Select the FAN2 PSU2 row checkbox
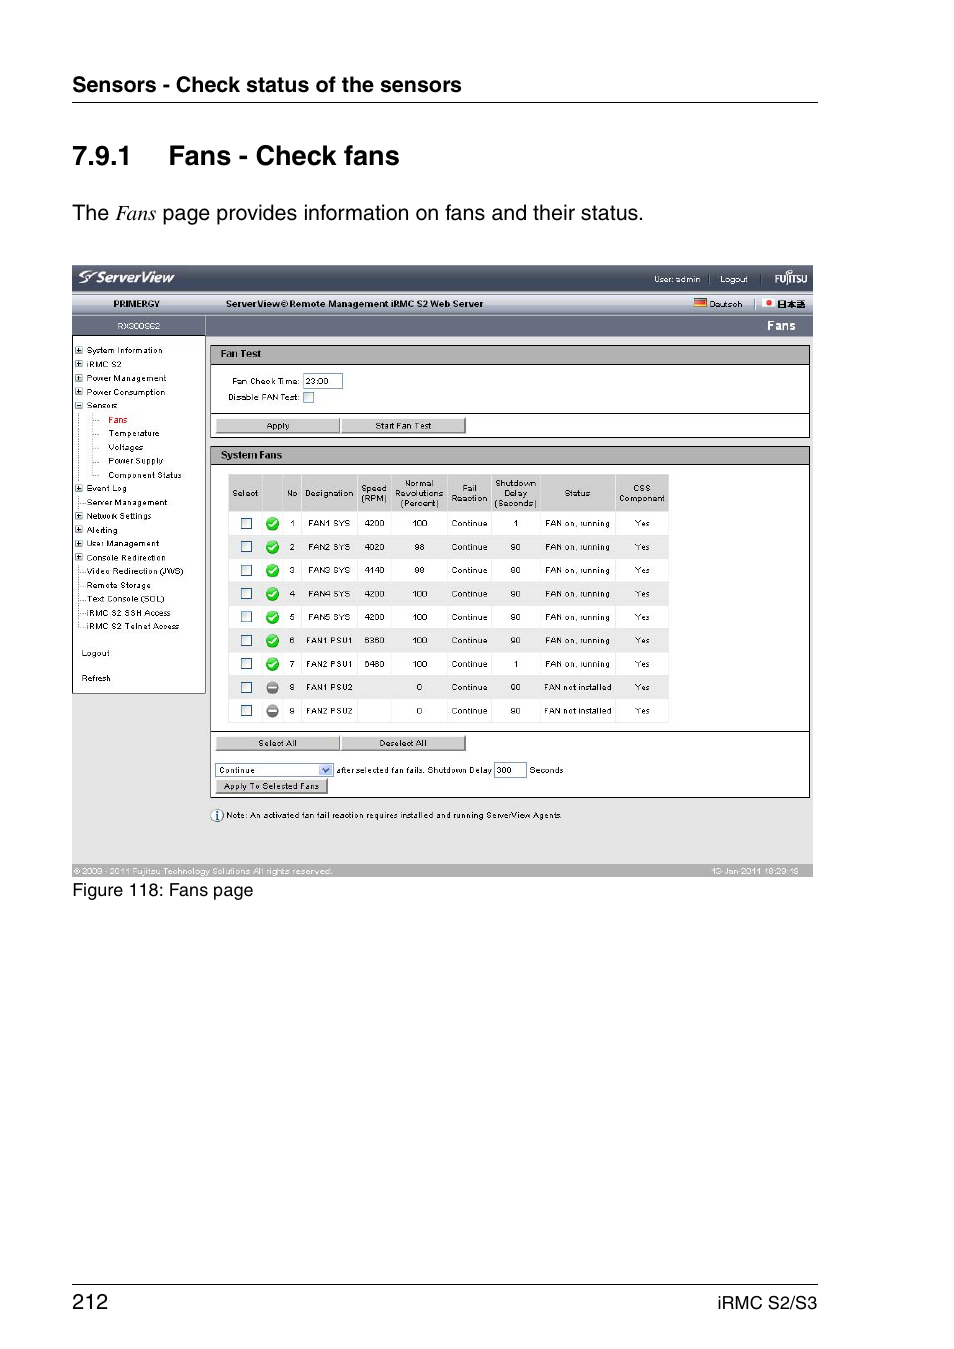This screenshot has height=1349, width=954. point(246,711)
